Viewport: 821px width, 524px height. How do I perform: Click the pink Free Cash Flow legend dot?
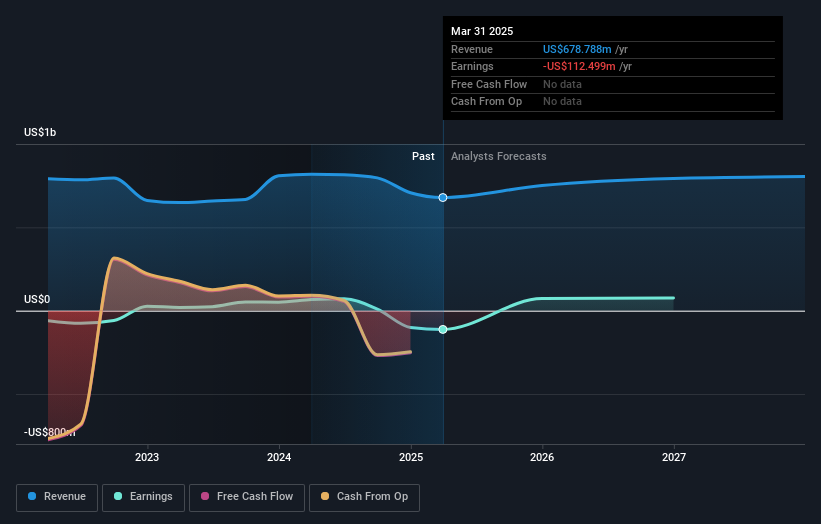[x=205, y=496]
